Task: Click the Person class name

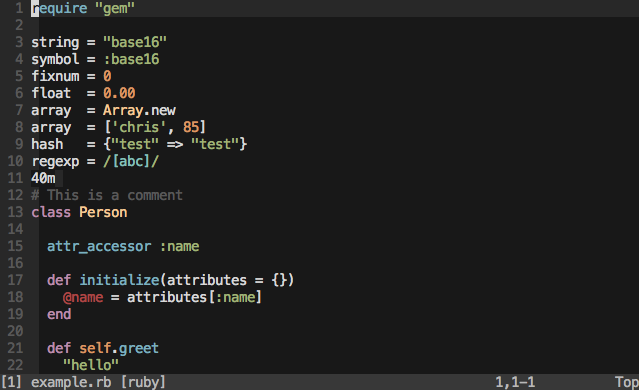Action: [103, 212]
